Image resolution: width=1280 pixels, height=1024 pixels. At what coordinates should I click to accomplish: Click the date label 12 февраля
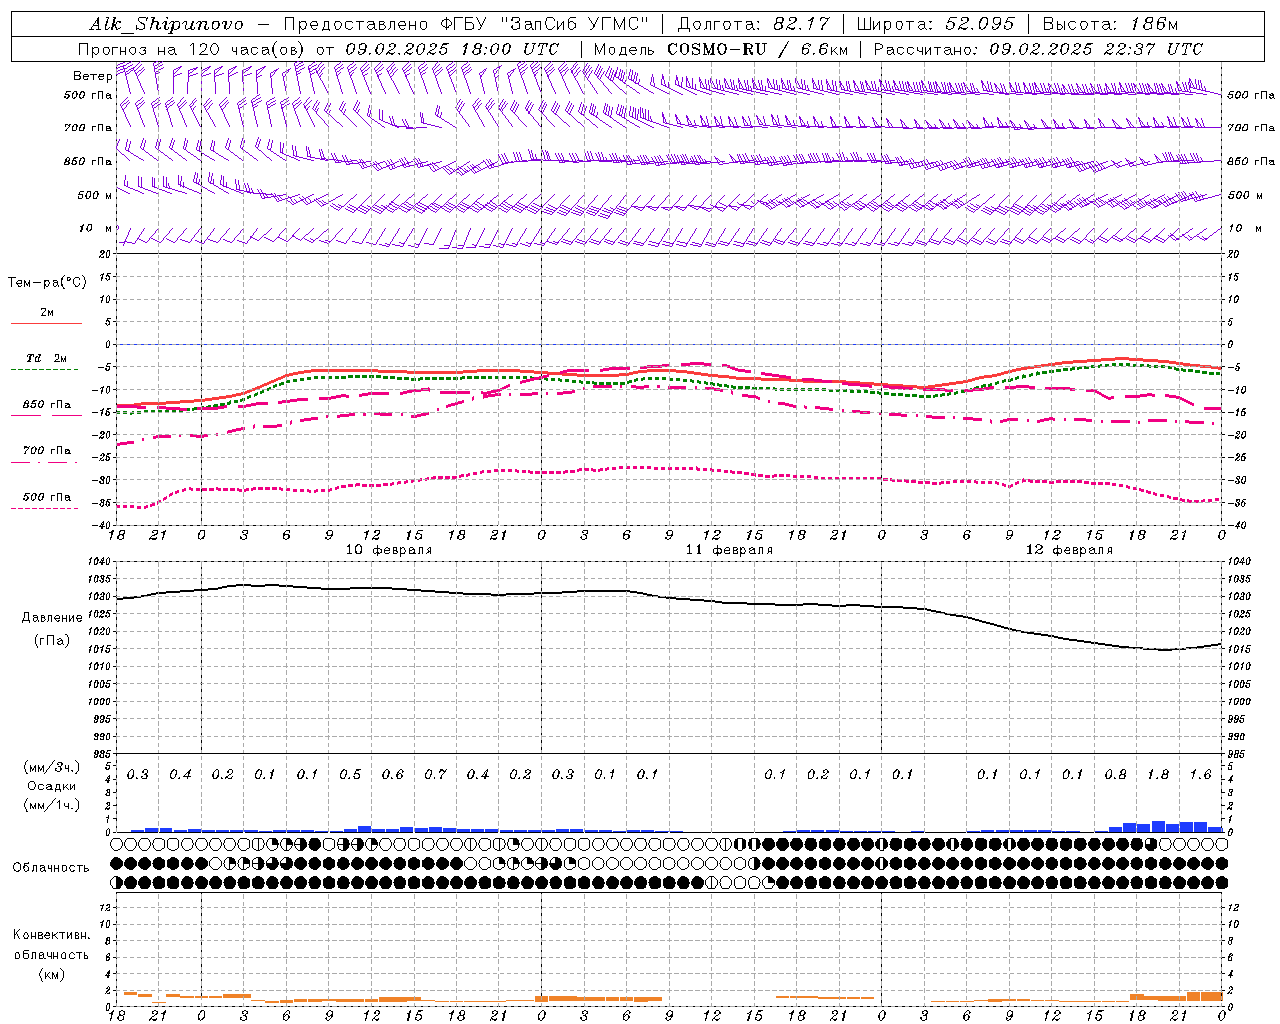point(1069,550)
